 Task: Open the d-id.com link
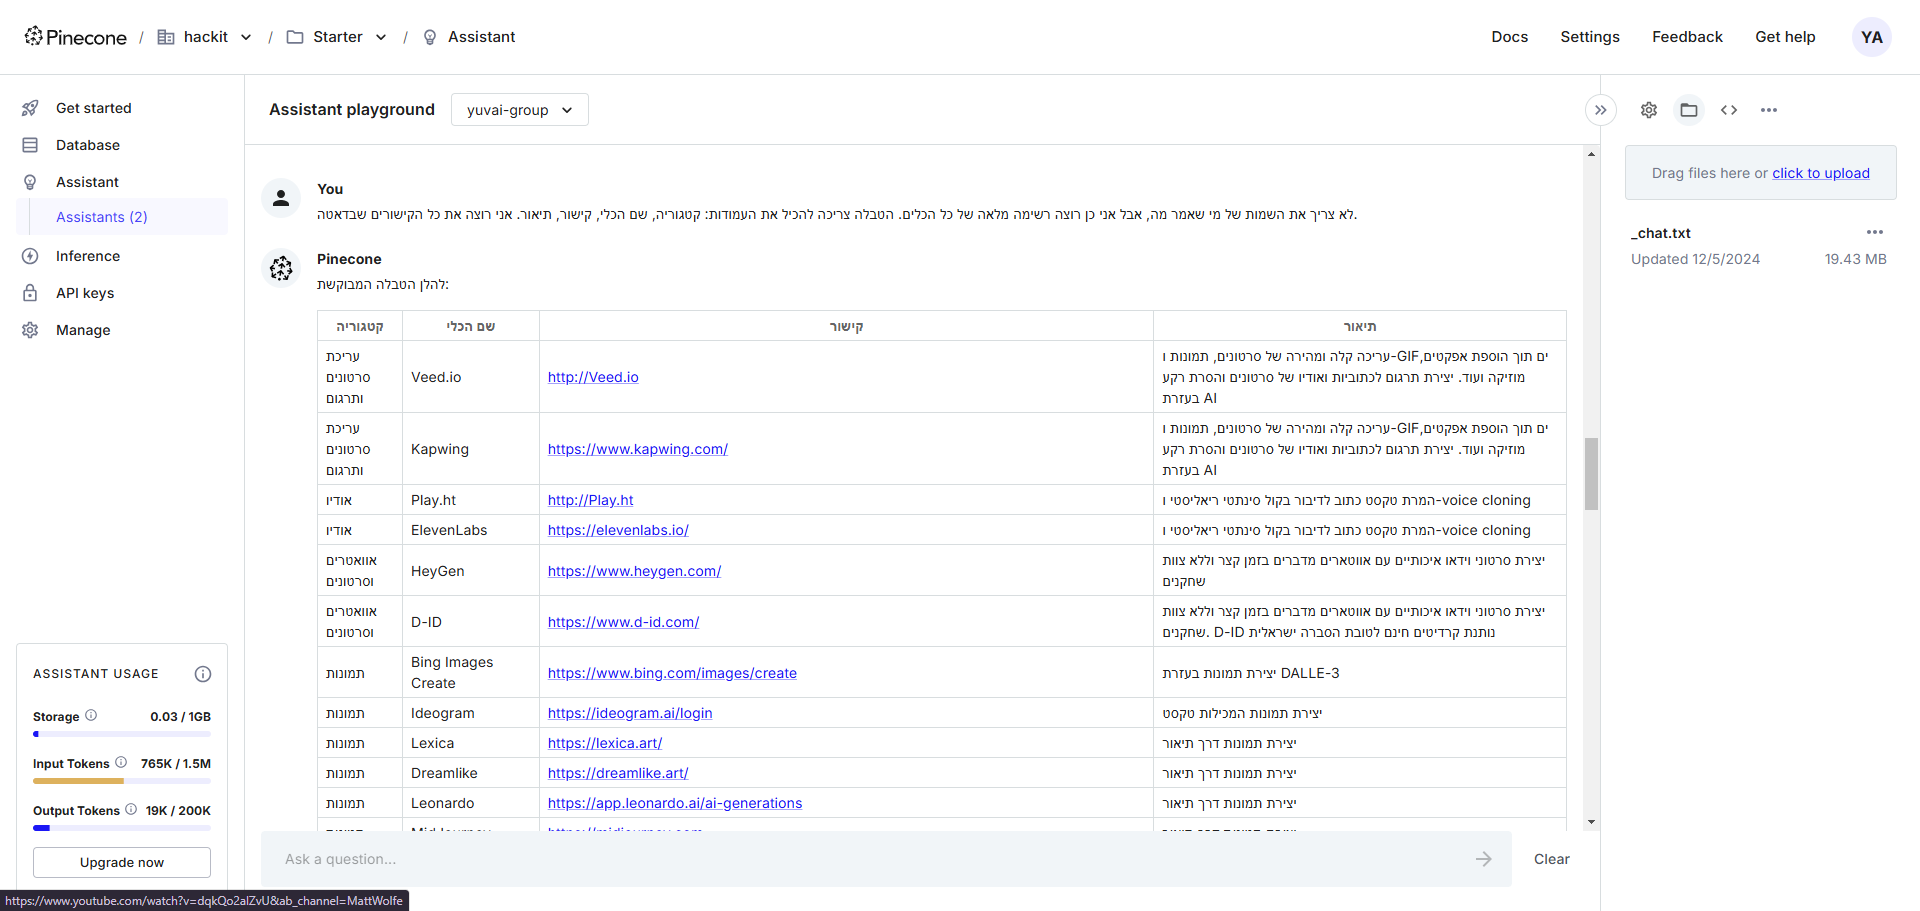(623, 622)
